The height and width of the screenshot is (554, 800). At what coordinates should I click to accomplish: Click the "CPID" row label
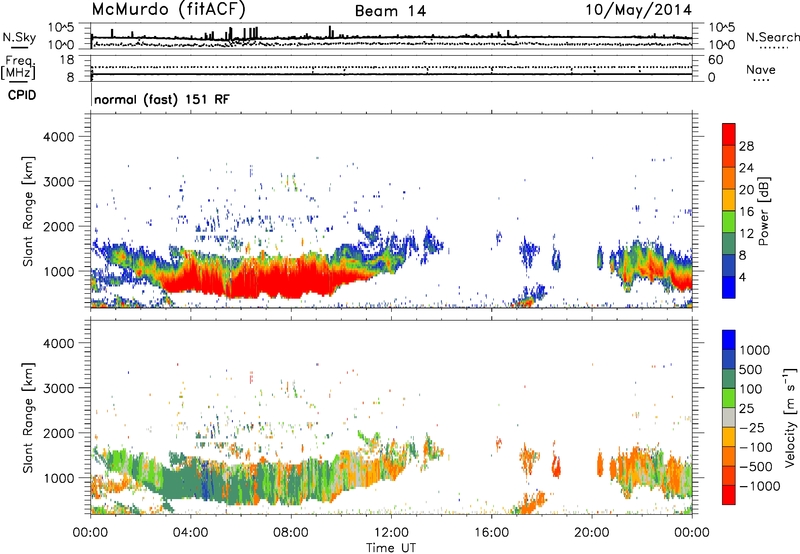(22, 95)
